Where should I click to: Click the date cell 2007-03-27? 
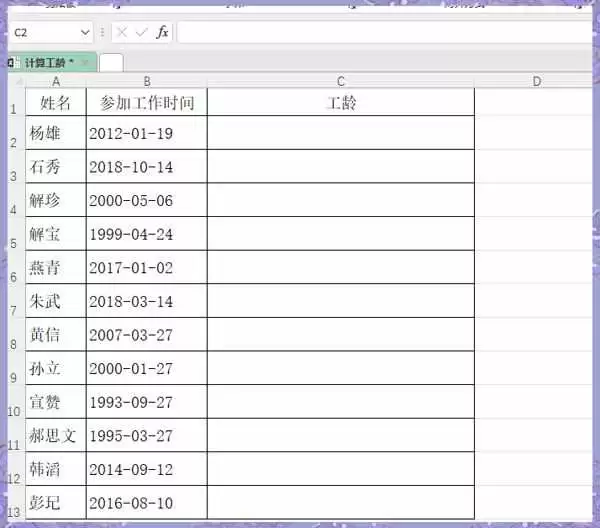147,335
